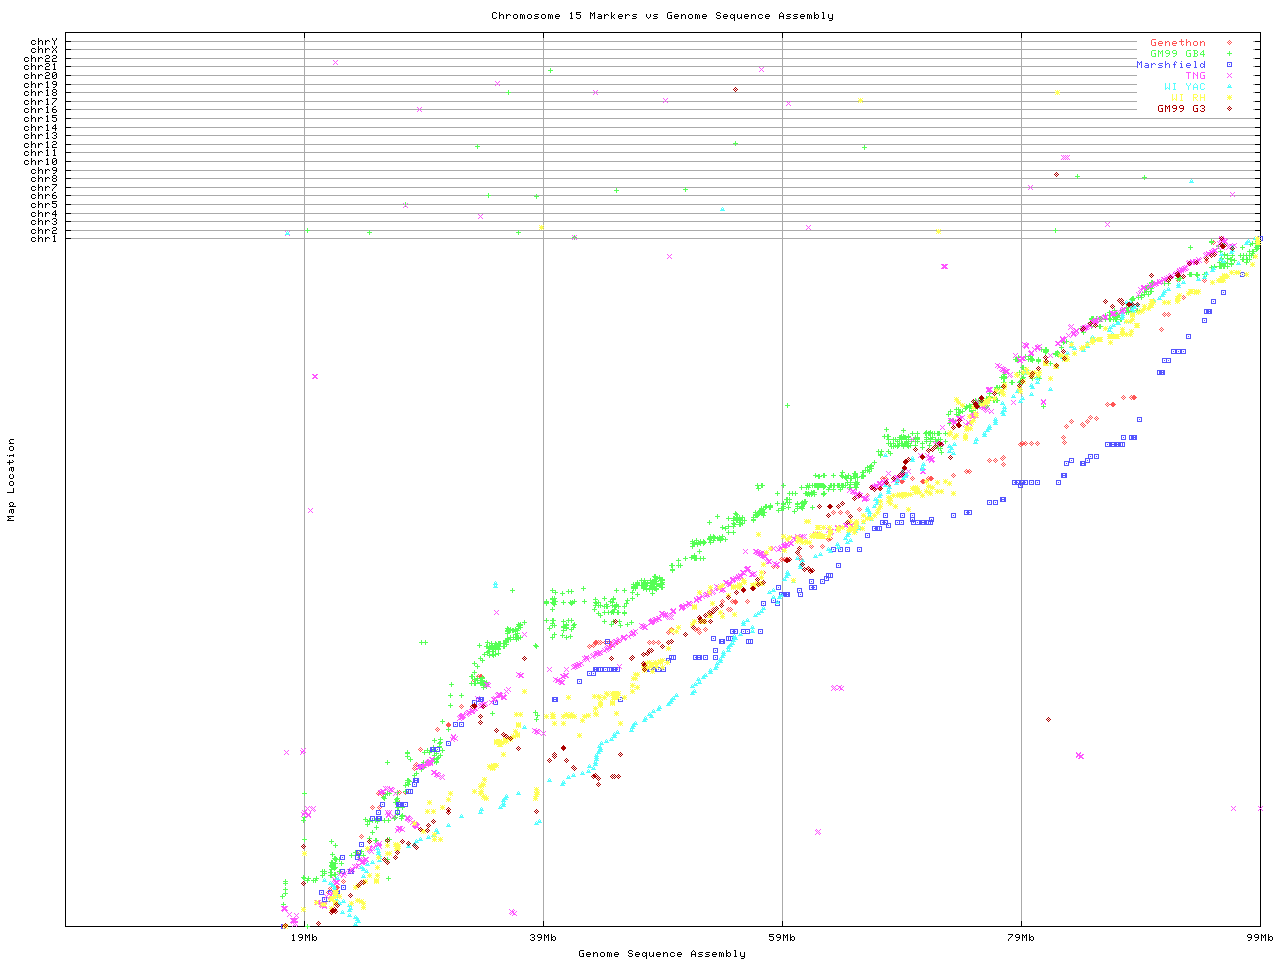Viewport: 1280px width, 960px height.
Task: Click the chart title 'Chromosome 15 Markers vs Genome Sequence Assembly'
Action: coord(662,16)
